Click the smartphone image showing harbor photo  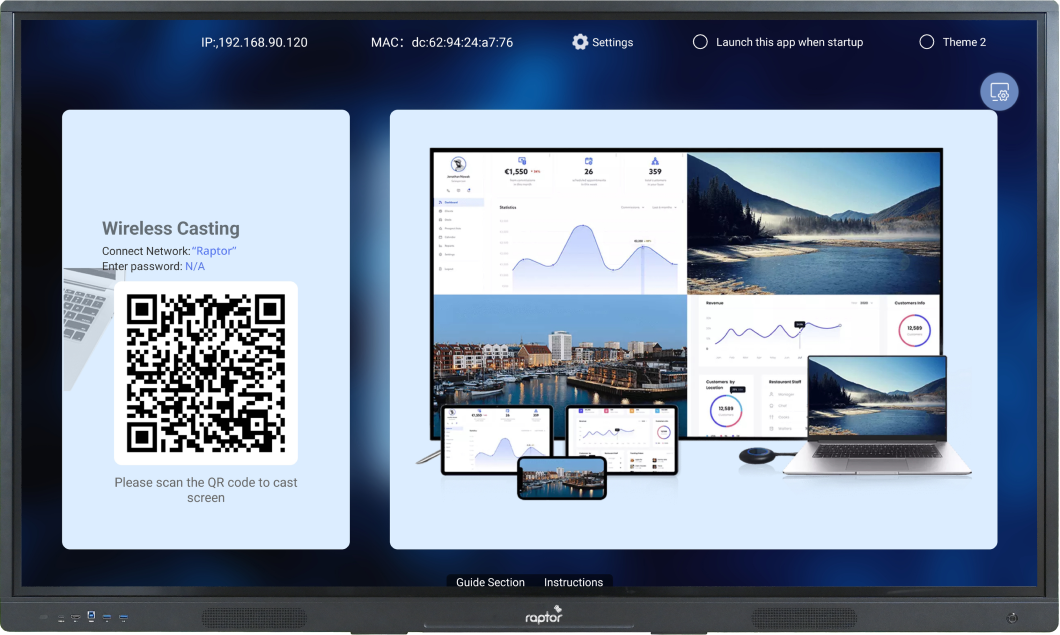[562, 478]
